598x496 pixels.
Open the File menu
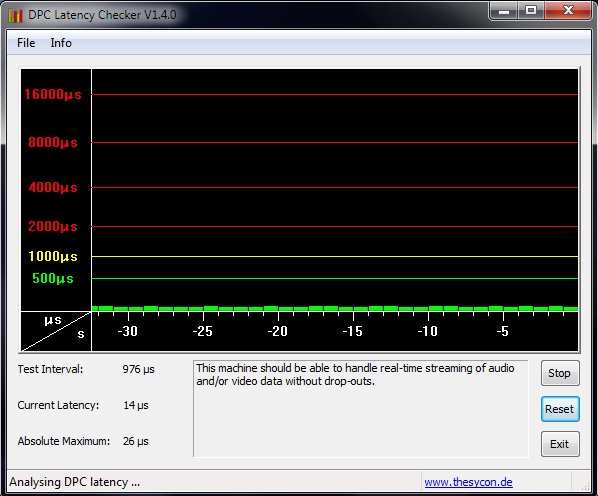[x=26, y=43]
